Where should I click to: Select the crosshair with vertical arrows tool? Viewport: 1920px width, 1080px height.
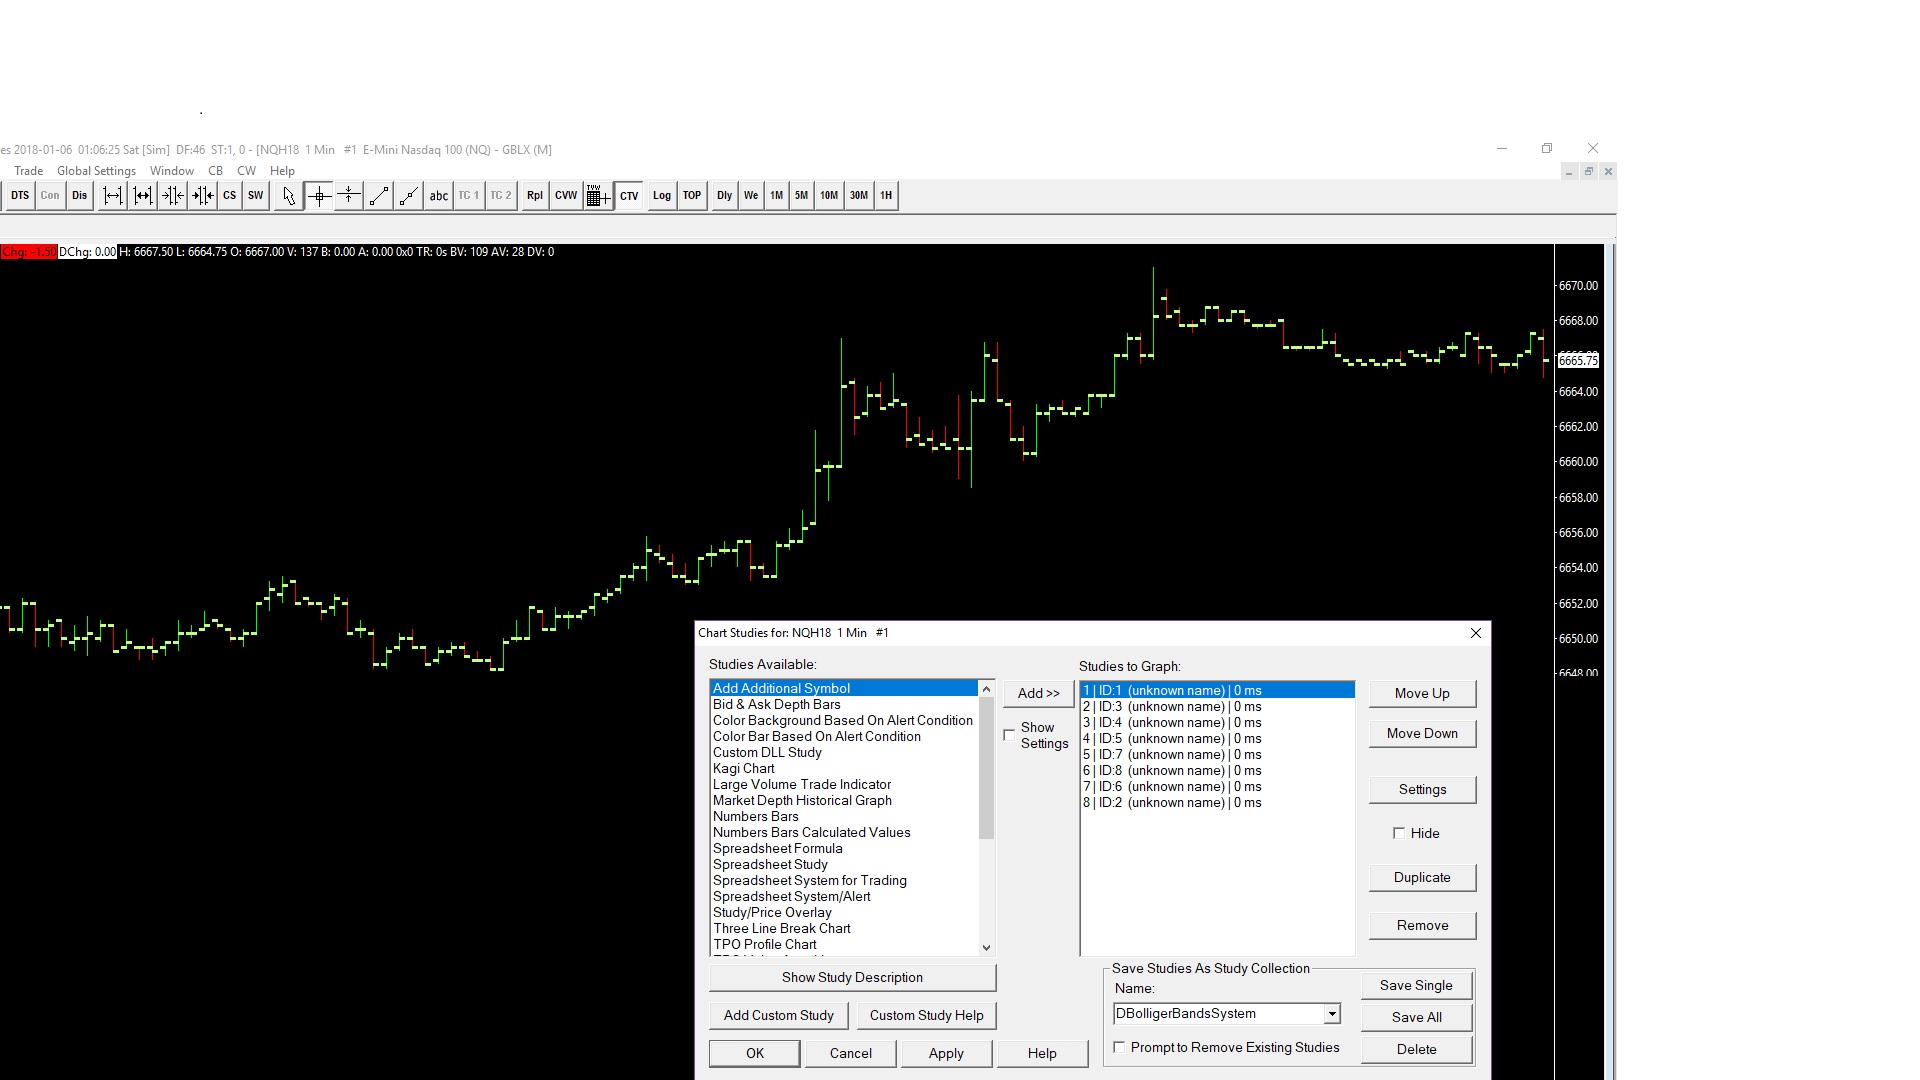pos(348,196)
